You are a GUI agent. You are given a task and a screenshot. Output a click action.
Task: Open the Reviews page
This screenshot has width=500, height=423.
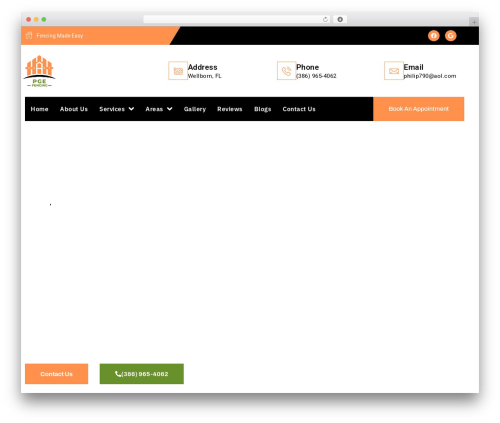pos(230,109)
